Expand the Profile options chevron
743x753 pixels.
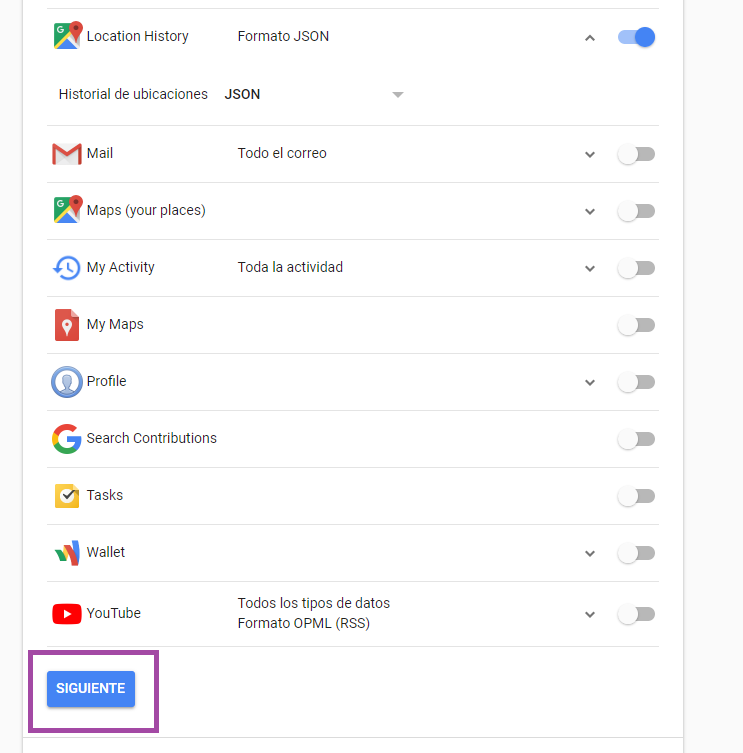(x=590, y=383)
